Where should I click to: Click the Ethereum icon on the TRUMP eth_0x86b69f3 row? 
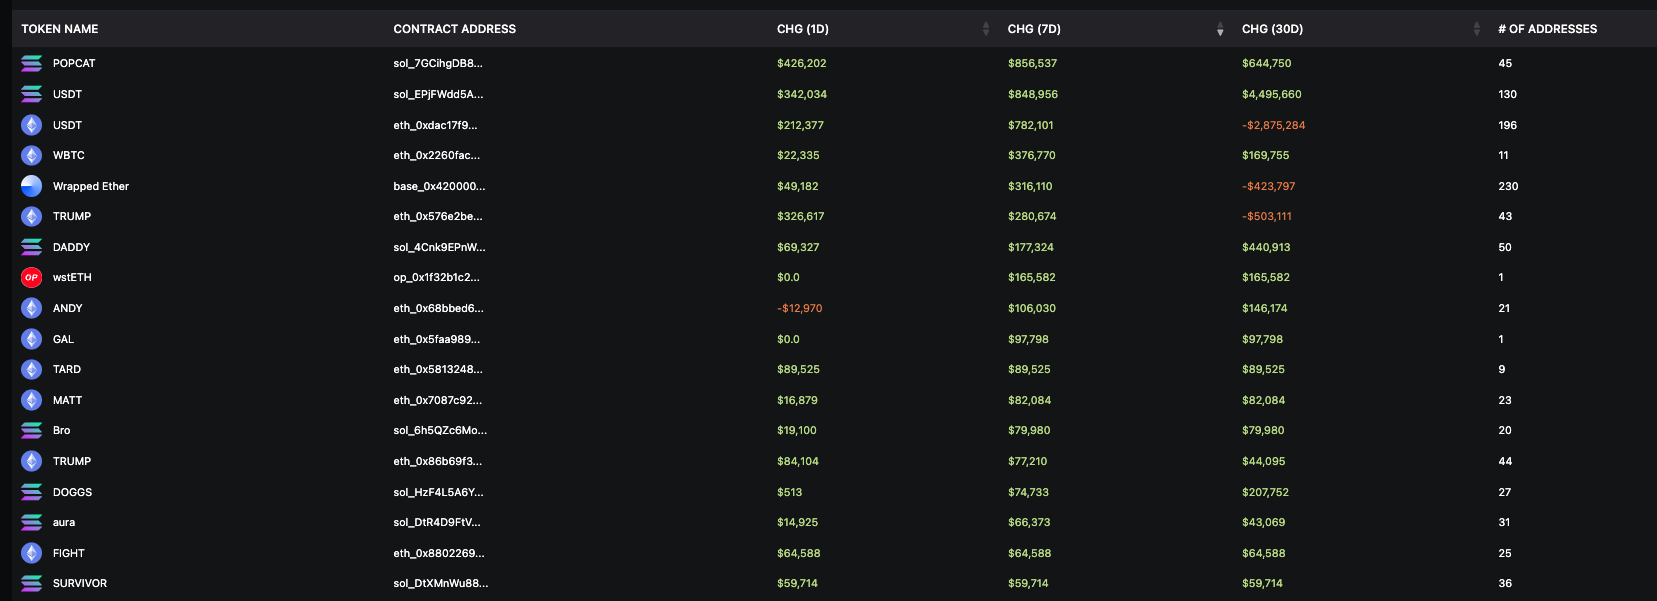(x=32, y=461)
